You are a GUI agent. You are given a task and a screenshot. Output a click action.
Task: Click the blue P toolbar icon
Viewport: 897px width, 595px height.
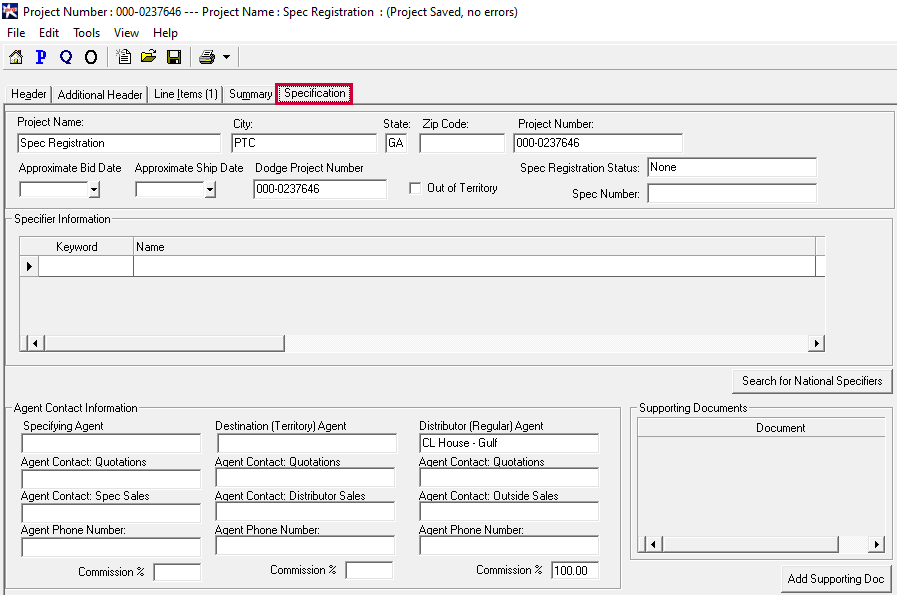pyautogui.click(x=41, y=57)
